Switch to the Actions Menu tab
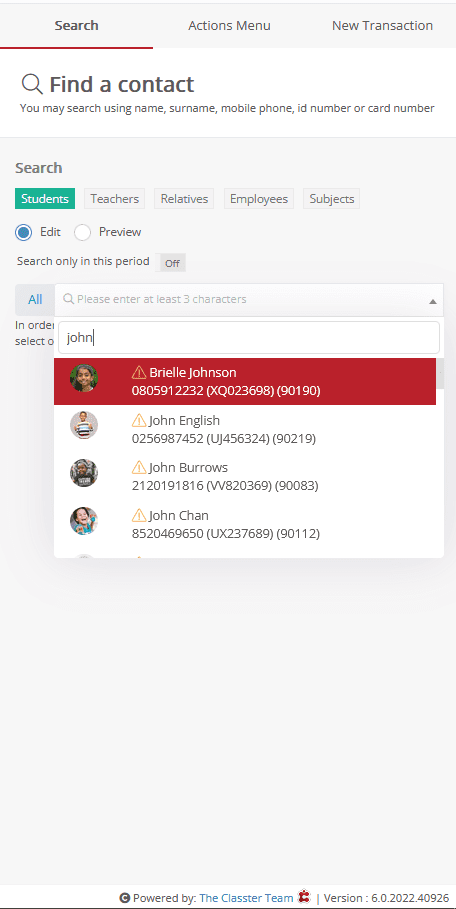This screenshot has height=909, width=456. click(229, 26)
